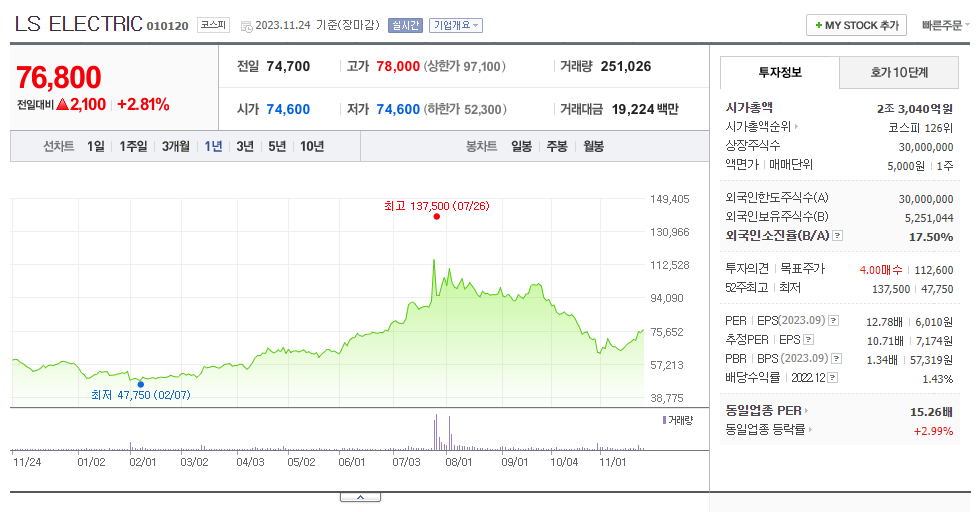977x512 pixels.
Task: Click the 4.00매수 investment opinion
Action: point(881,270)
